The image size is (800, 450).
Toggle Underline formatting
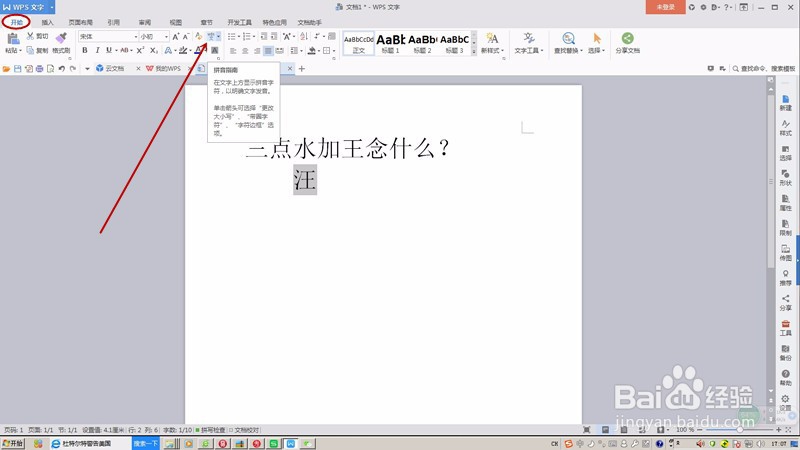109,51
